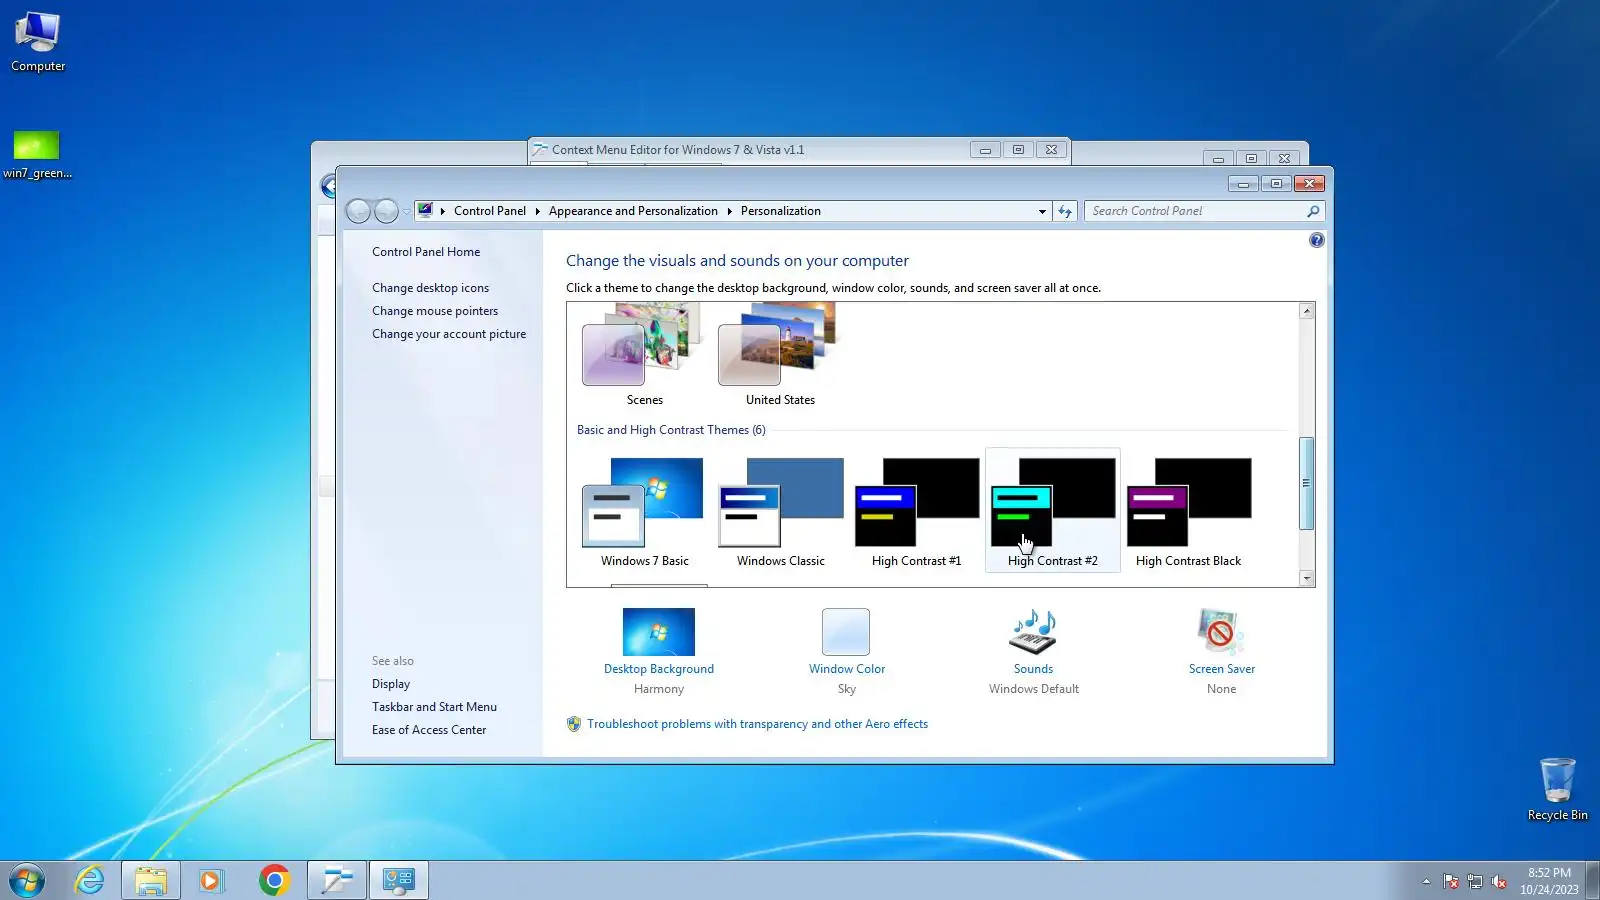Open Ease of Access Center link
This screenshot has width=1600, height=900.
point(429,730)
